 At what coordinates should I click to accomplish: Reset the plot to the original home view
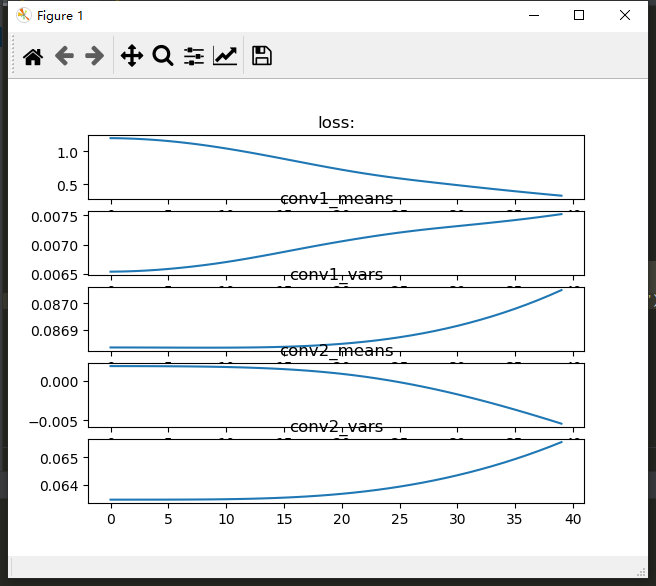[x=33, y=56]
